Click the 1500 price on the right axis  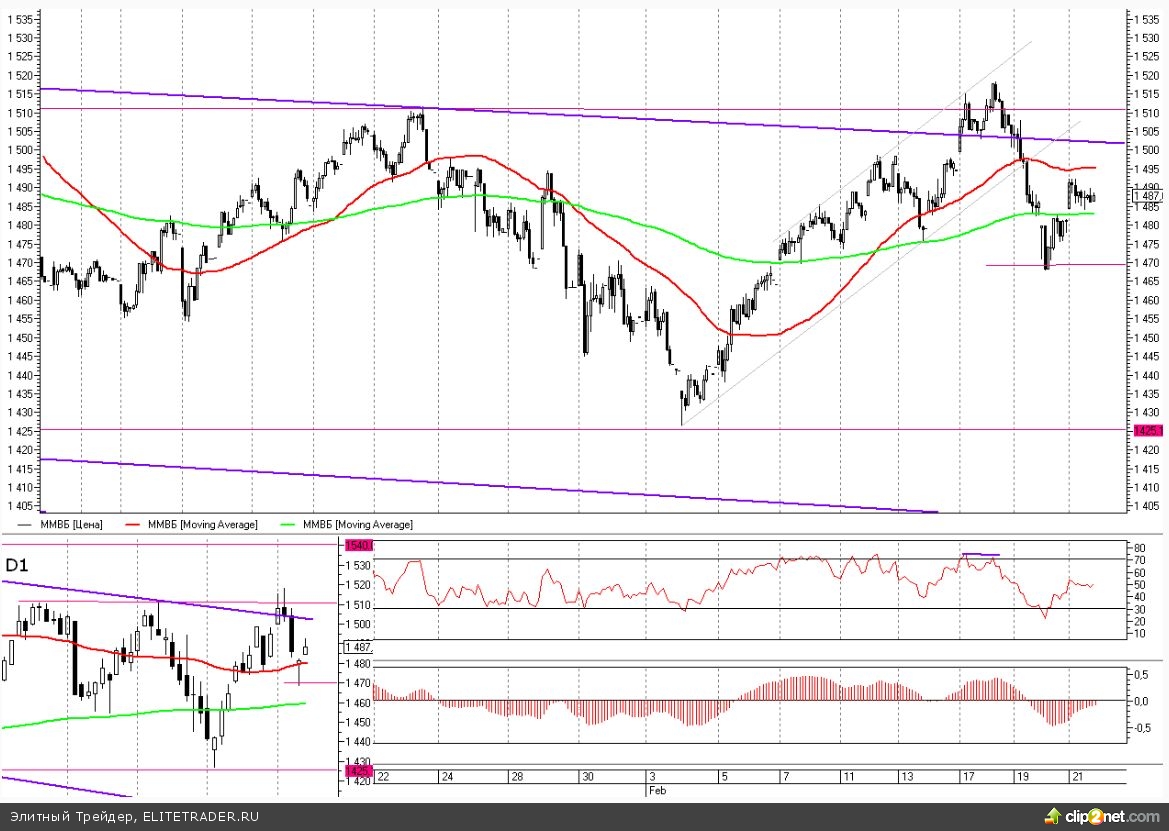pos(1147,150)
